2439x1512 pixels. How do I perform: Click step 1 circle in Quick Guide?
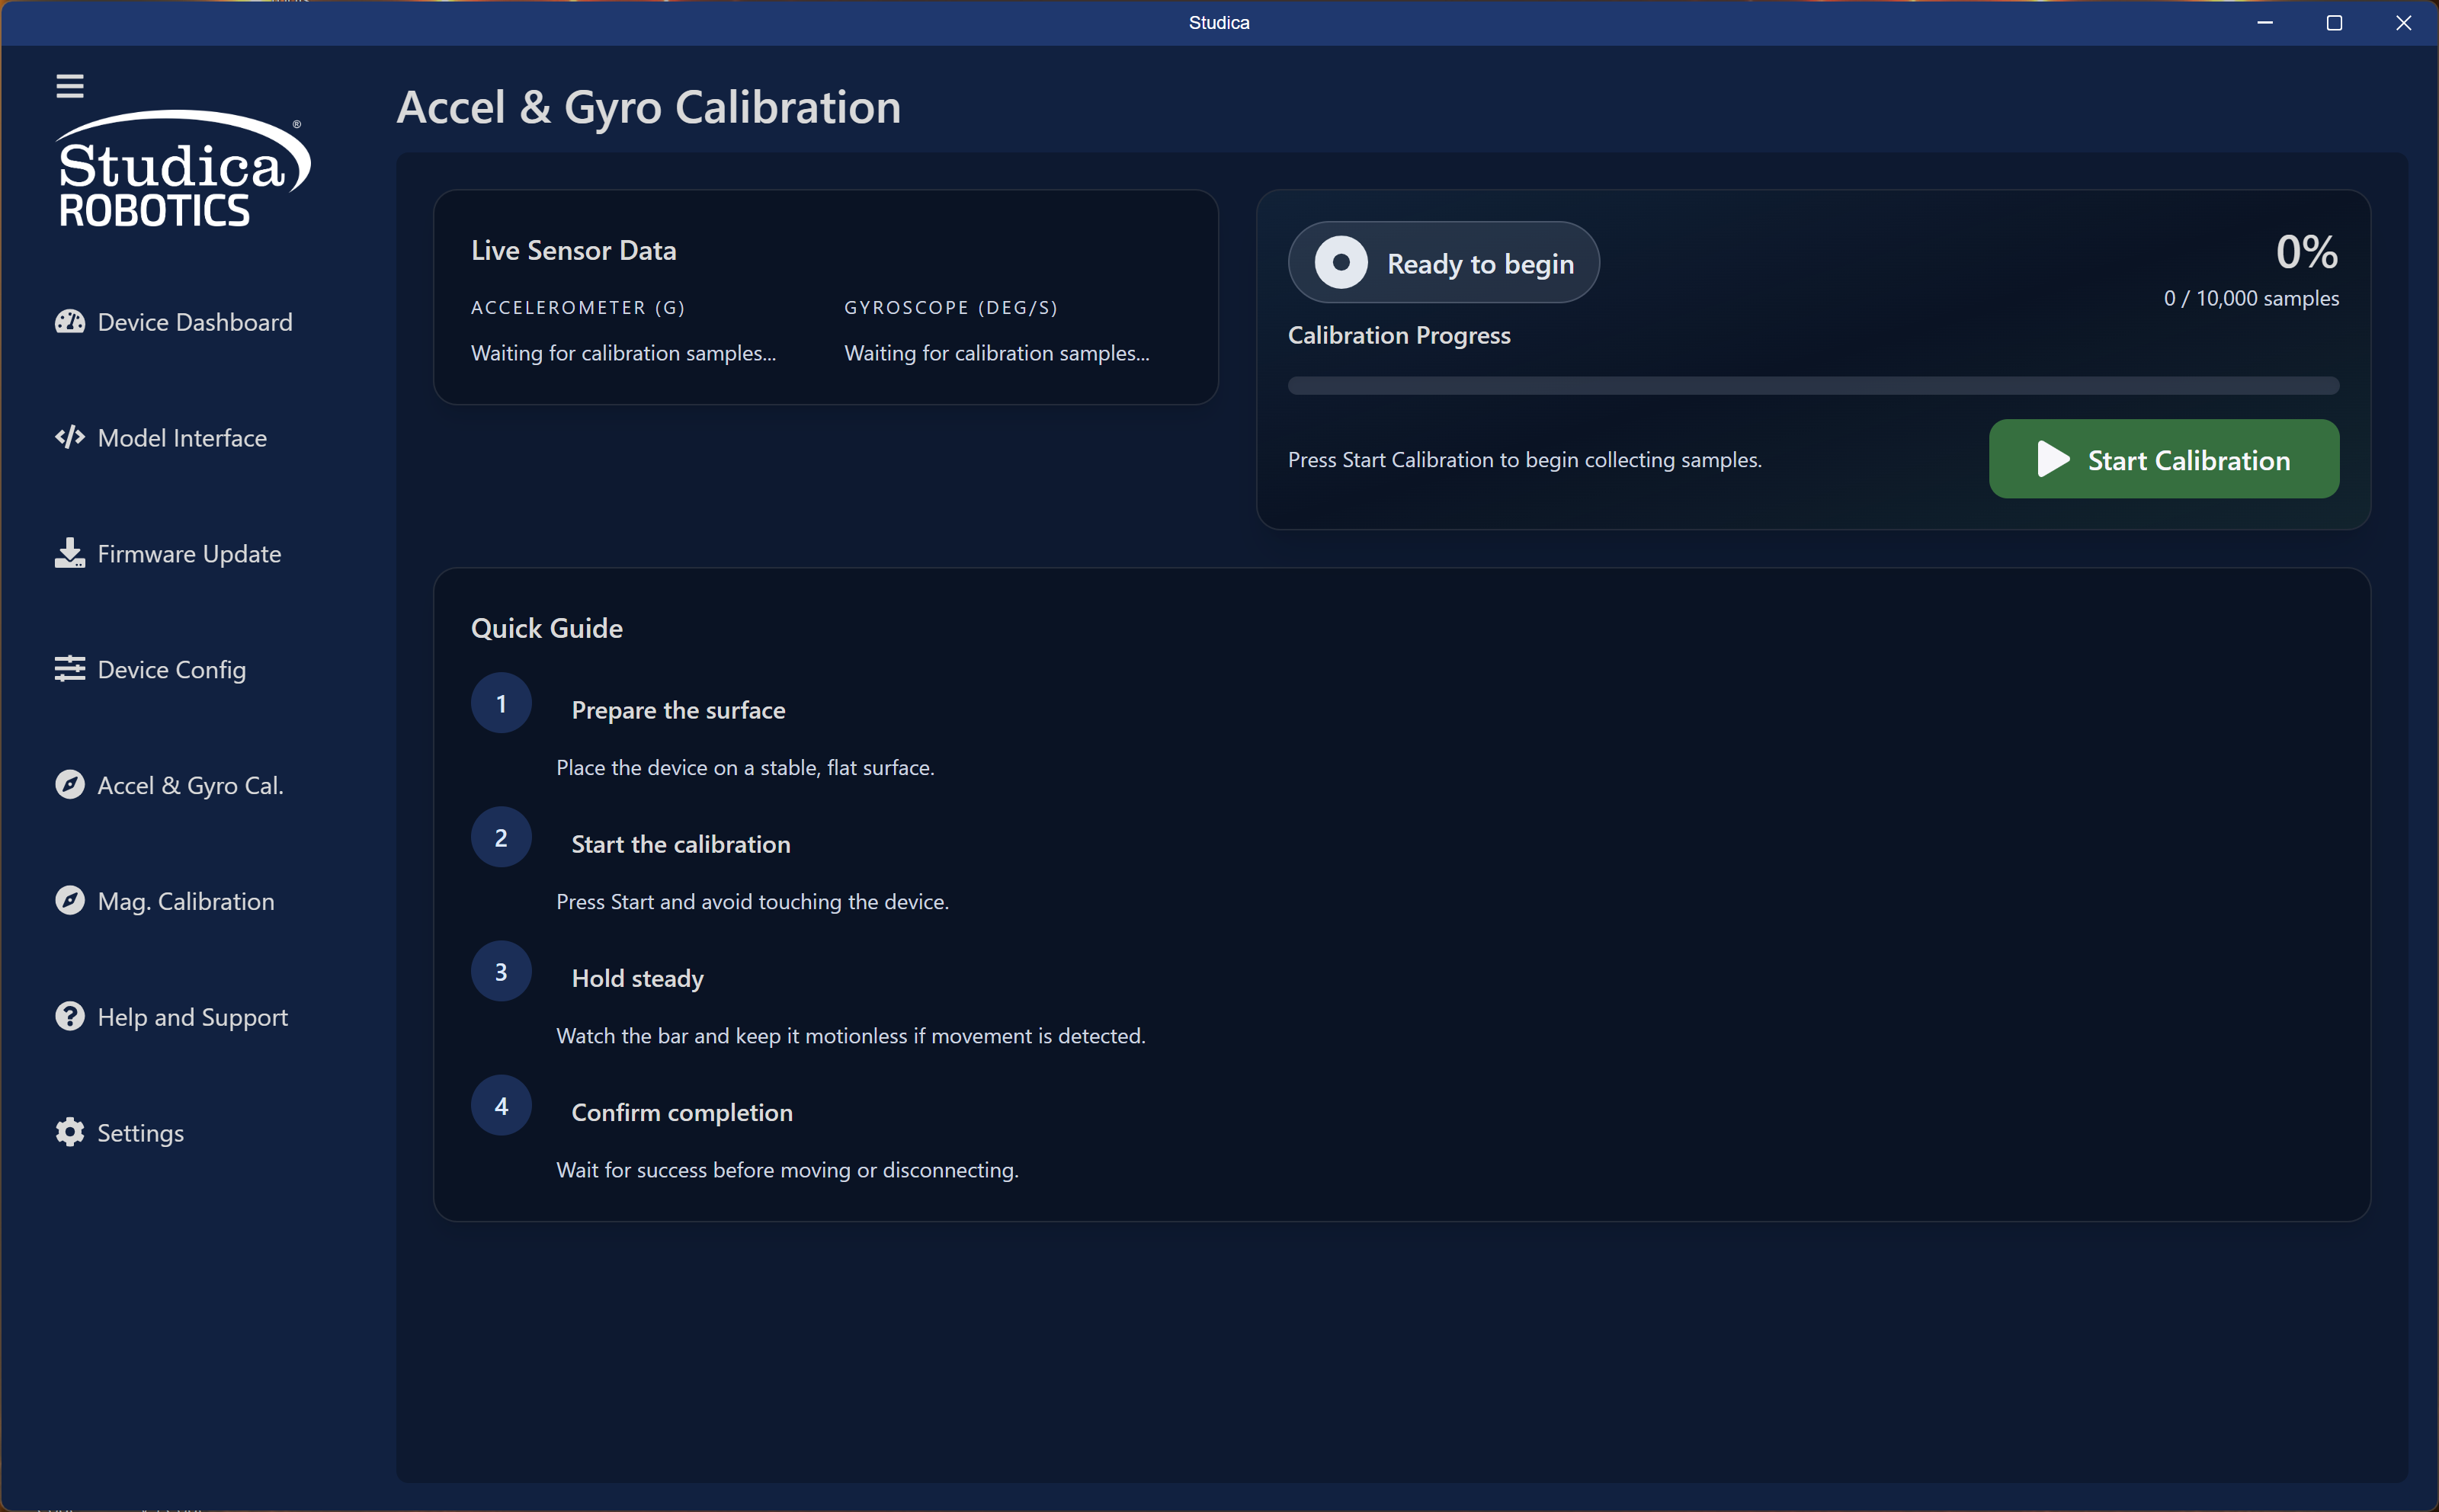(501, 704)
